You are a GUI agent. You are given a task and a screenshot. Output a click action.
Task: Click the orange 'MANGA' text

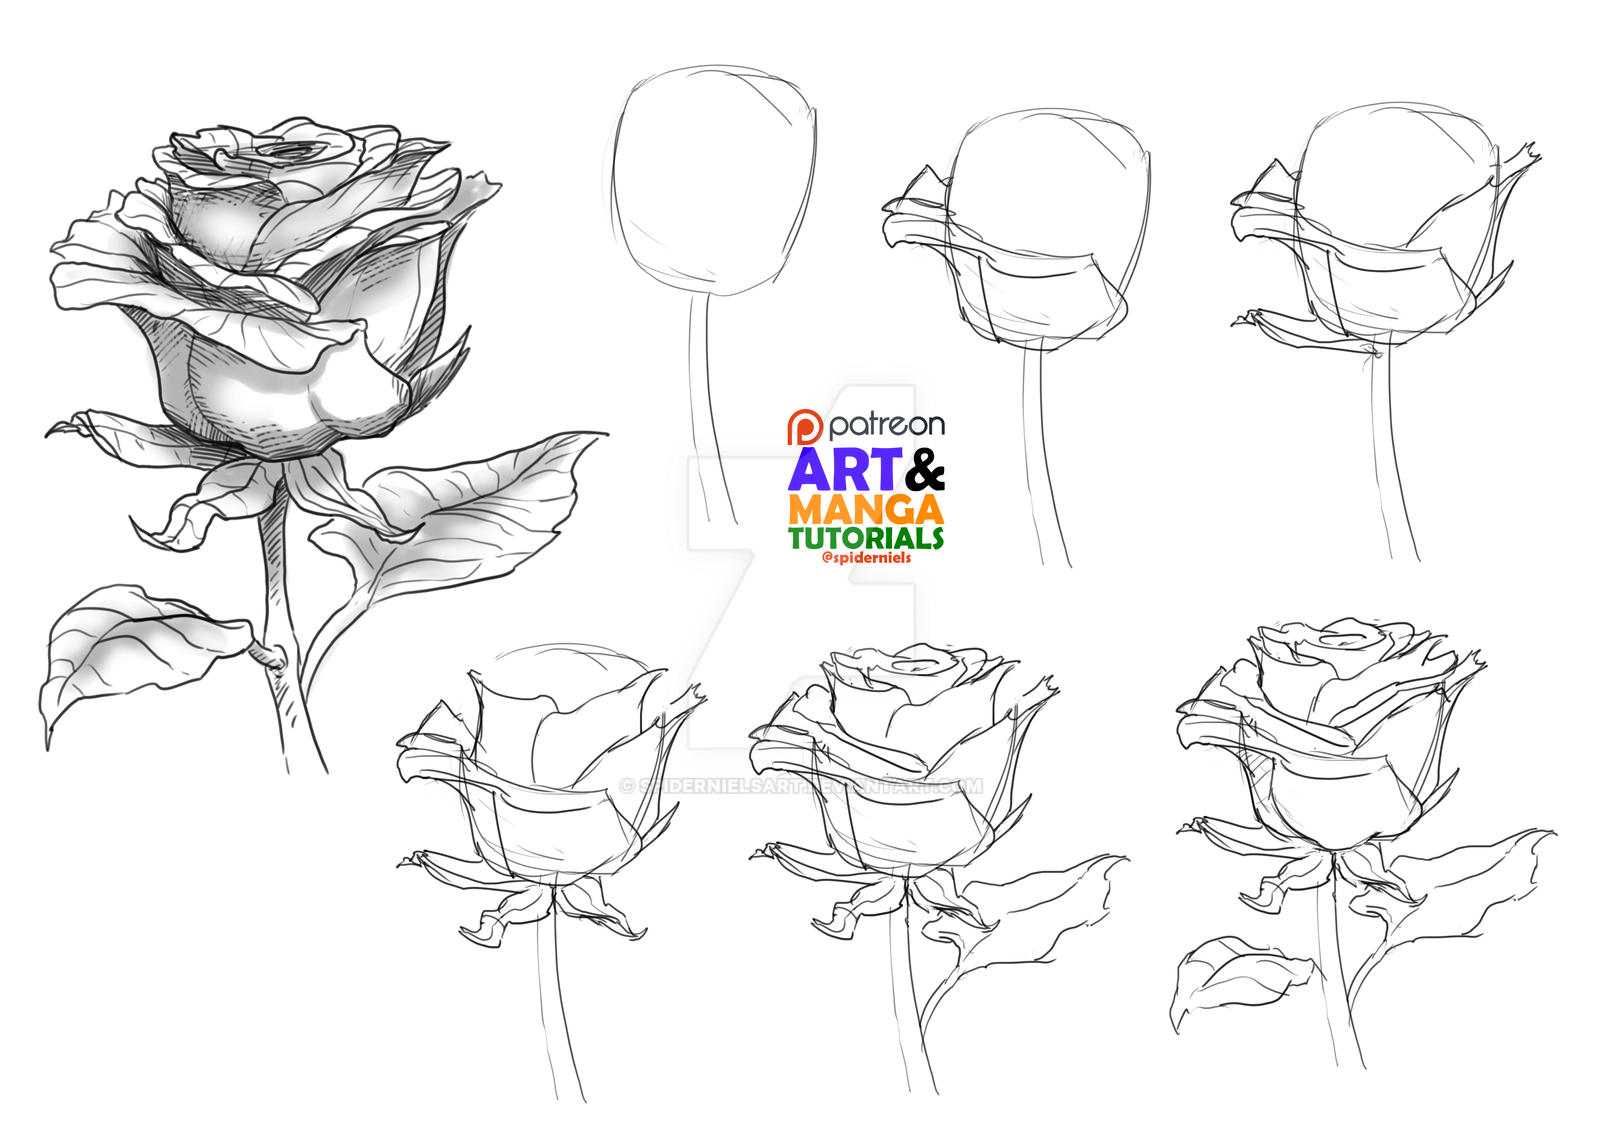pos(866,509)
